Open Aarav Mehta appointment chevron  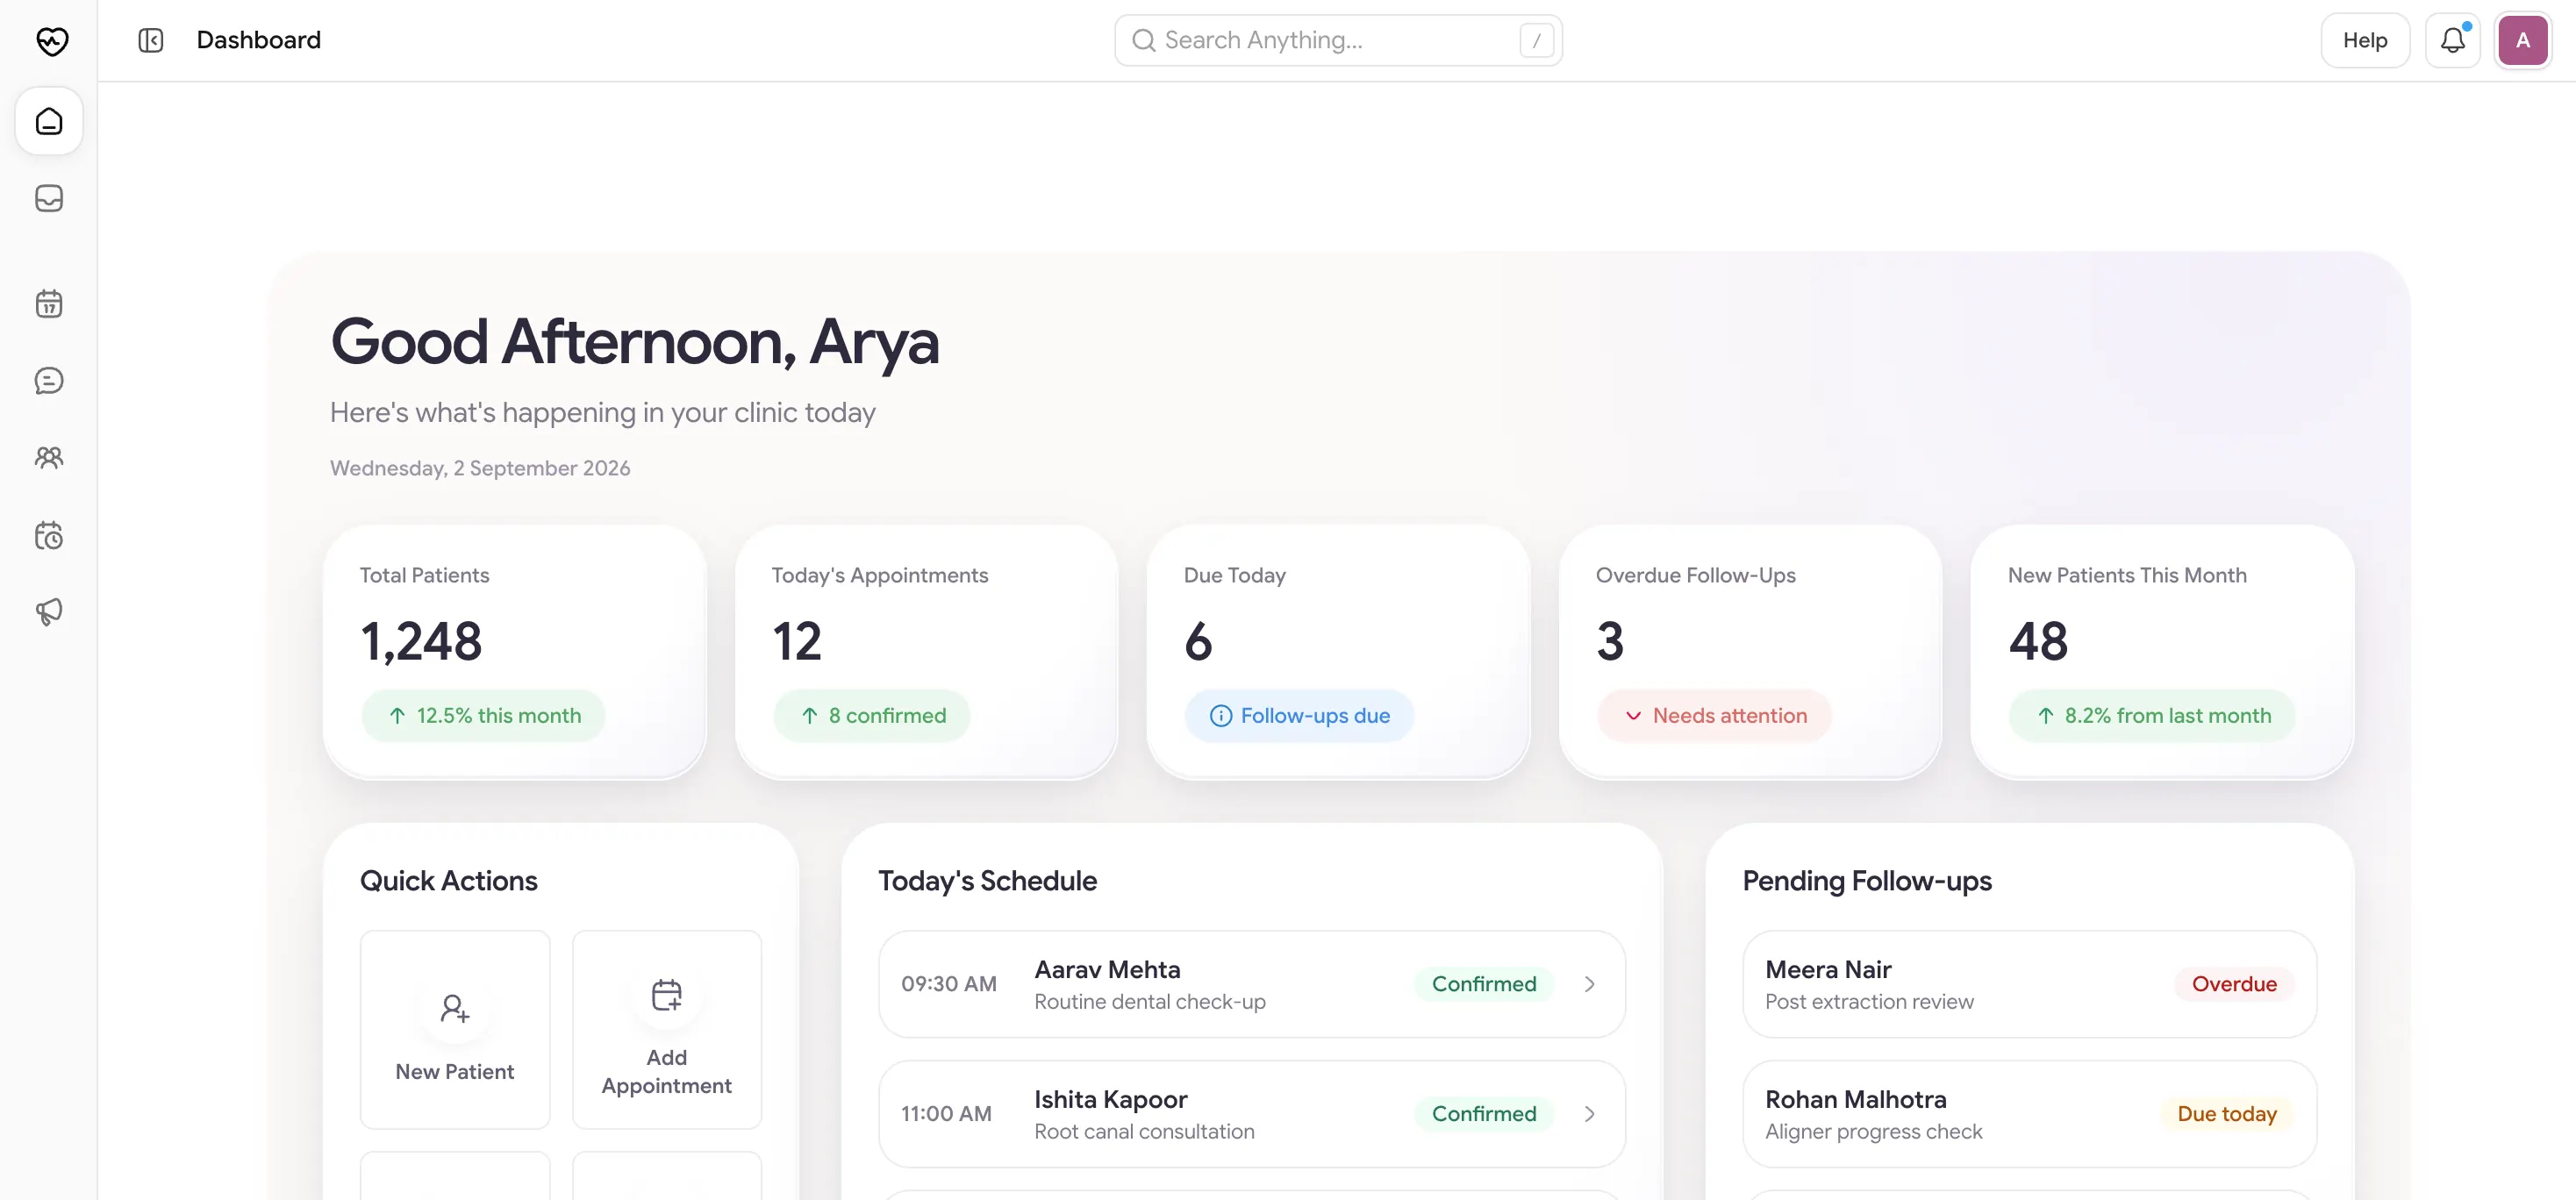(1589, 985)
